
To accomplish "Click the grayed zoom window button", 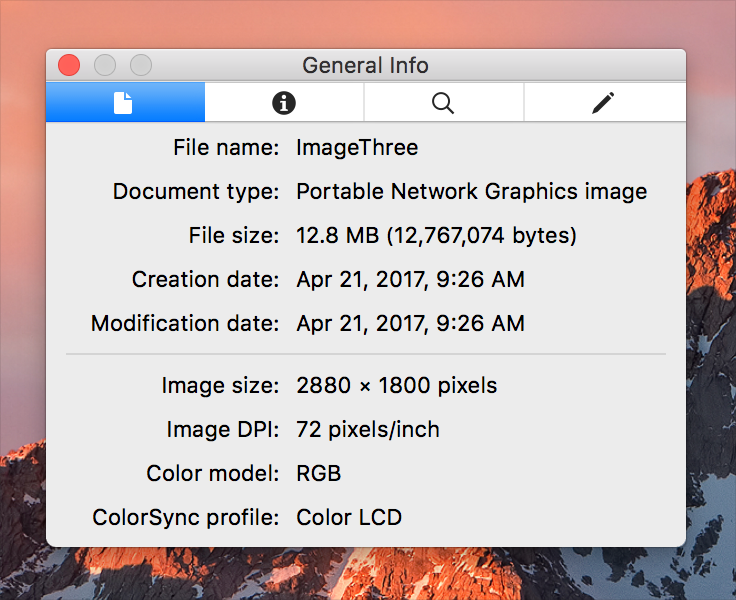I will [141, 65].
